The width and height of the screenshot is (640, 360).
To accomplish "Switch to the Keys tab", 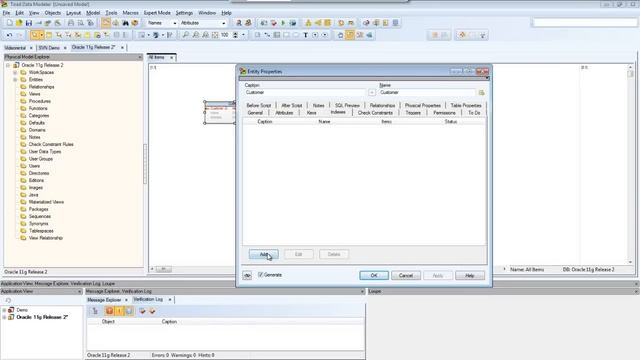I will click(x=311, y=113).
